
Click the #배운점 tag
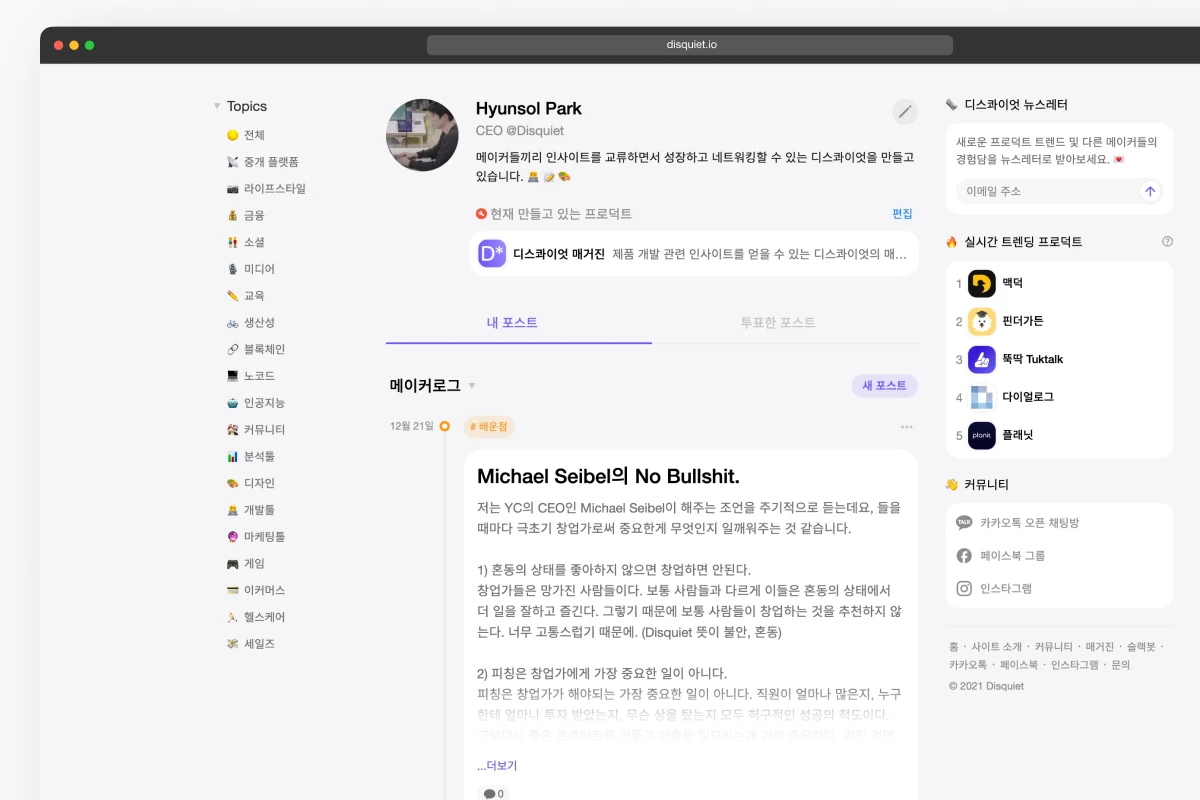[489, 427]
